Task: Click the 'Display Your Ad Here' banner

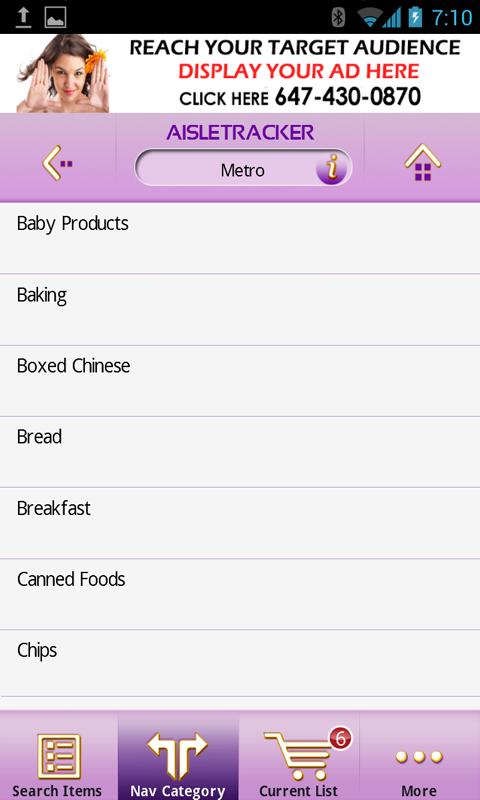Action: point(298,71)
